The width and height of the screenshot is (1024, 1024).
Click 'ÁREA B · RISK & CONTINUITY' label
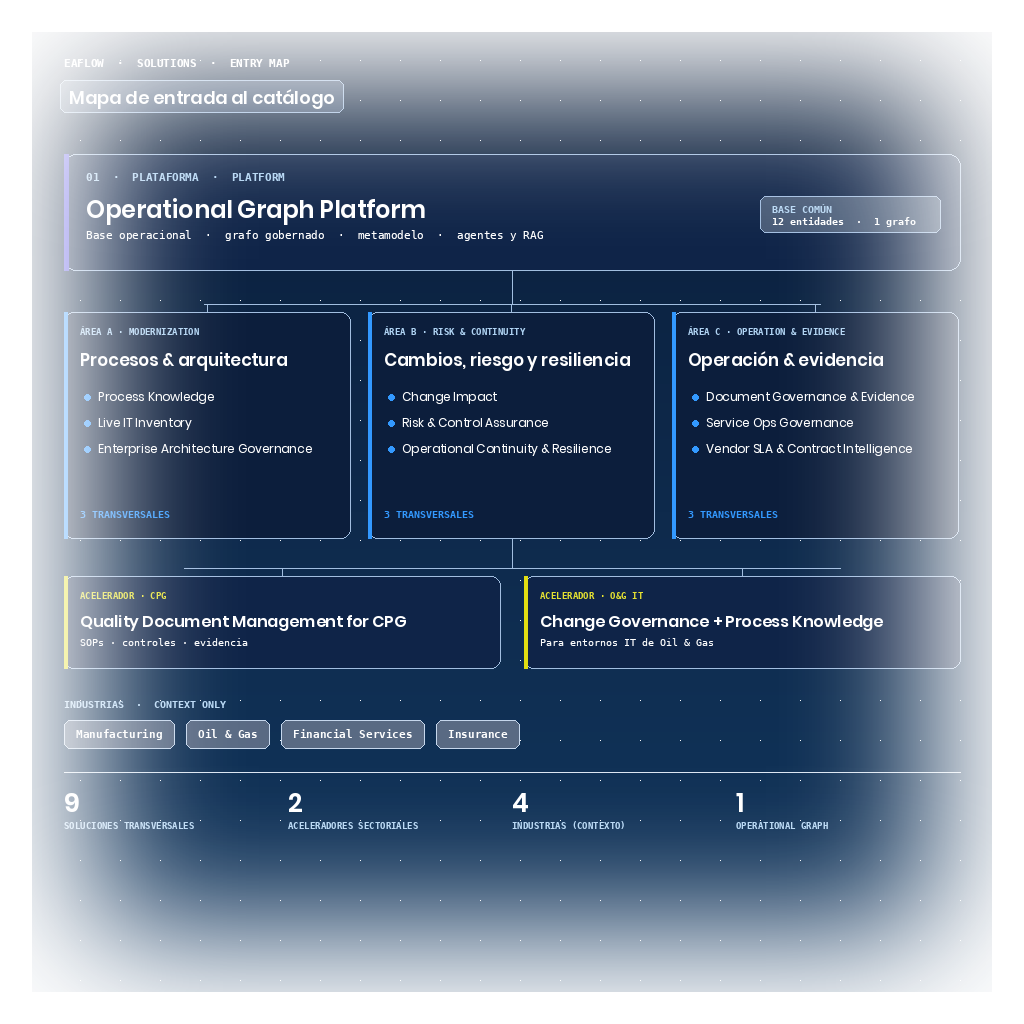point(455,332)
